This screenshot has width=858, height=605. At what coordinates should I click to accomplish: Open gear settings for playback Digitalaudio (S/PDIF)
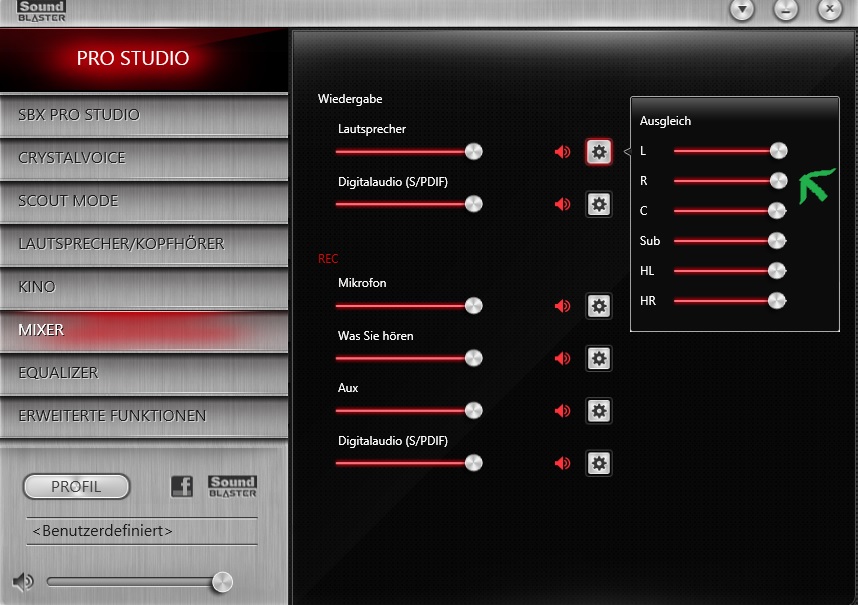[599, 204]
